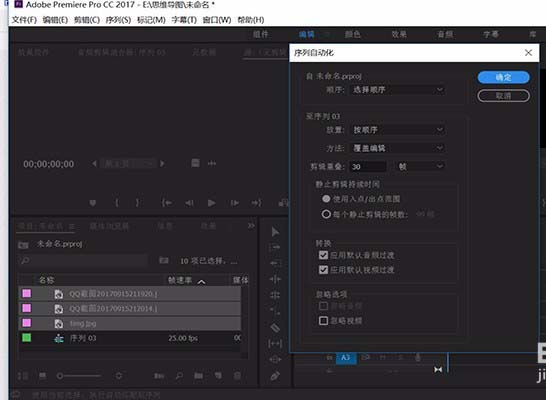Click the Mark Out bracket button

[x=138, y=203]
